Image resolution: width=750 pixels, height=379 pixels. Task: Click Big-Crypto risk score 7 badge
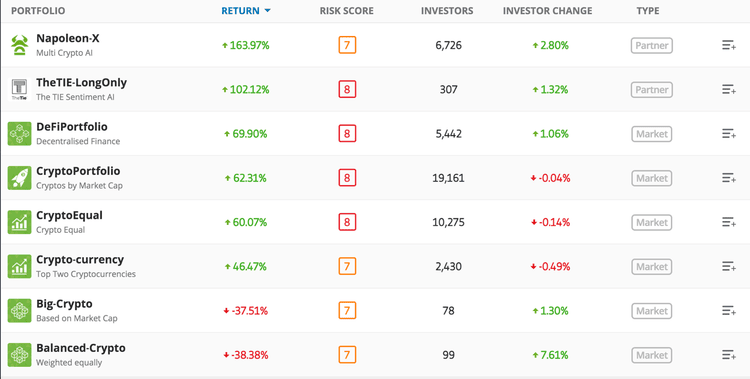347,311
